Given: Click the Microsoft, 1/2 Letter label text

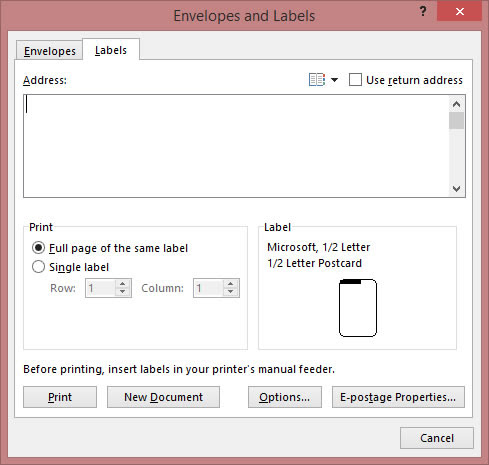Looking at the screenshot, I should [318, 247].
